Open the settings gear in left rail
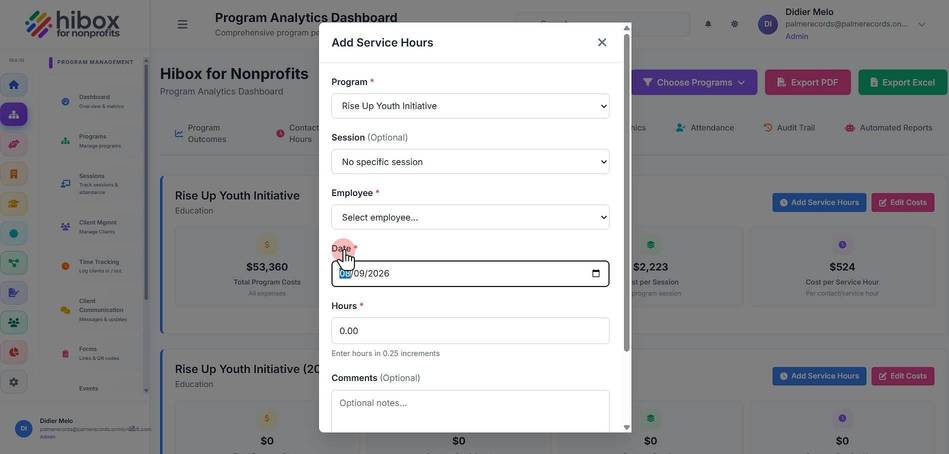949x454 pixels. pos(13,382)
